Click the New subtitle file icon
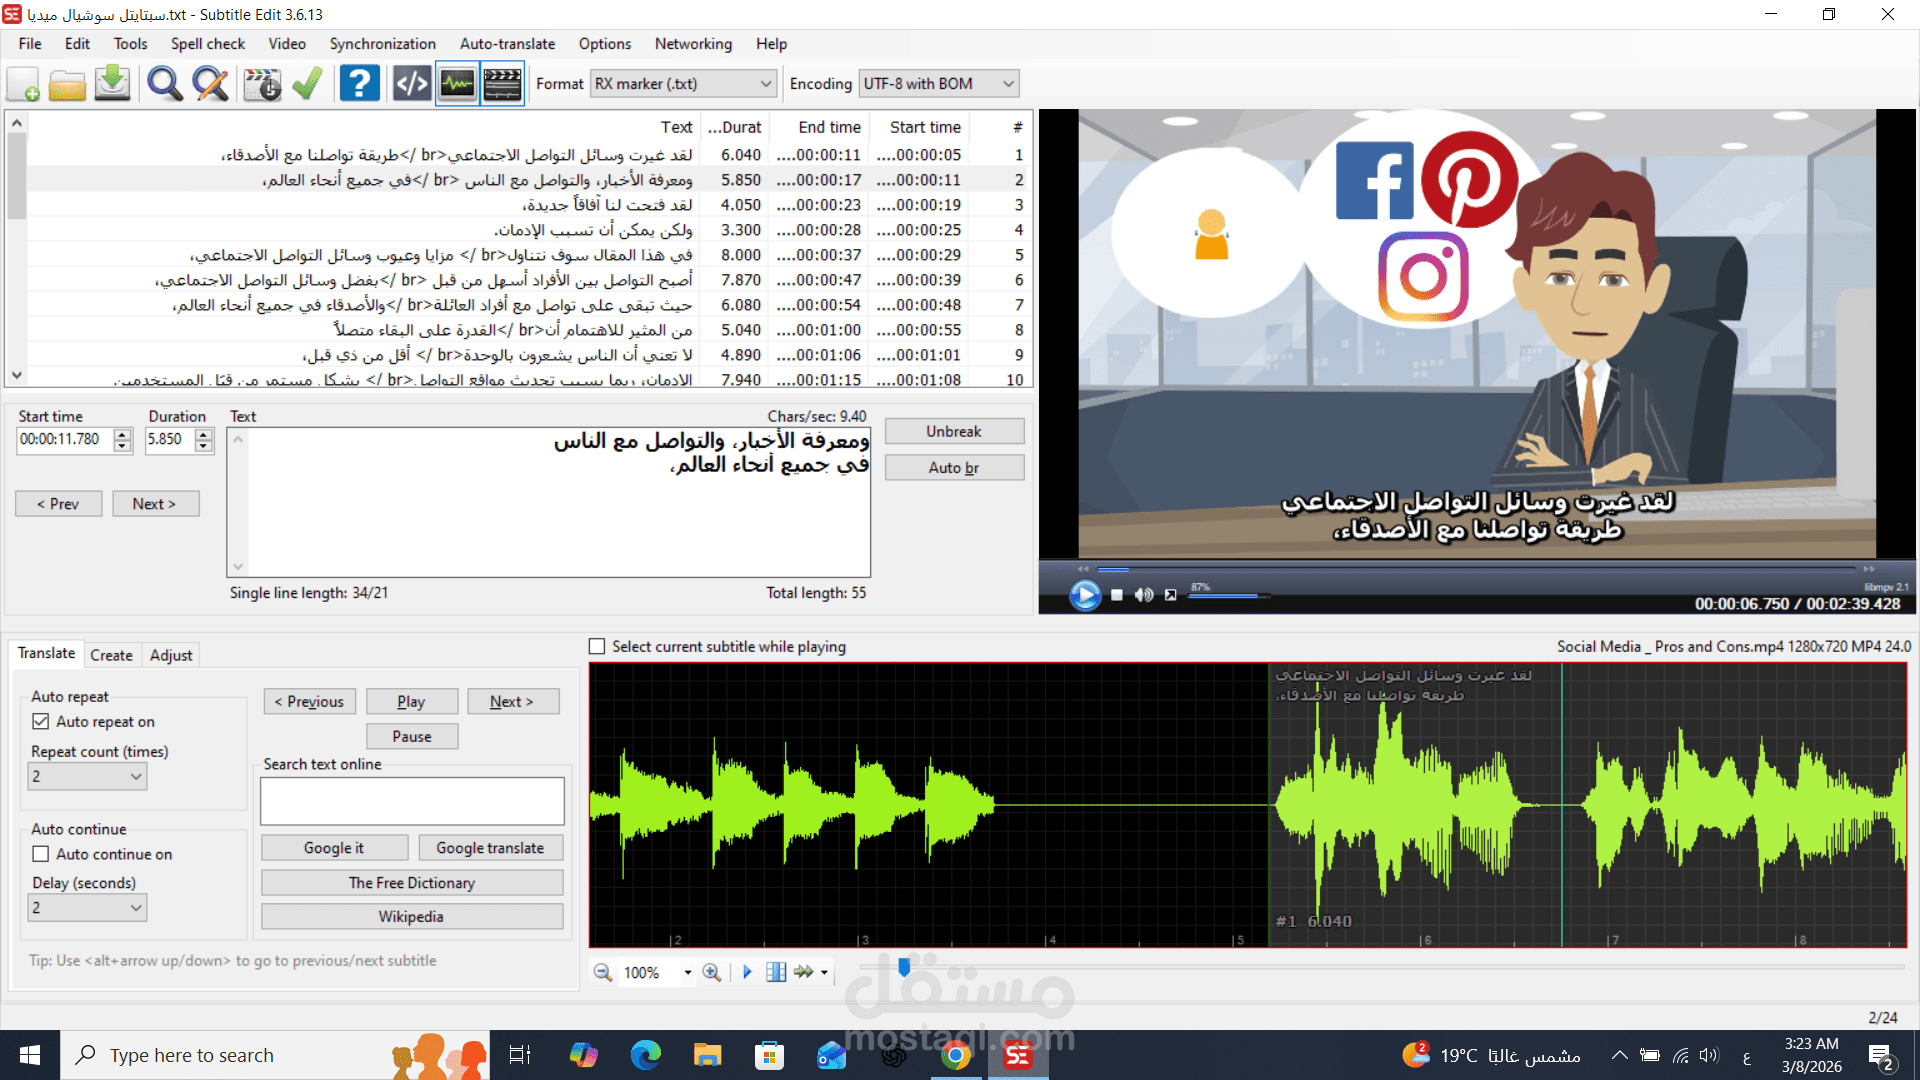 23,84
